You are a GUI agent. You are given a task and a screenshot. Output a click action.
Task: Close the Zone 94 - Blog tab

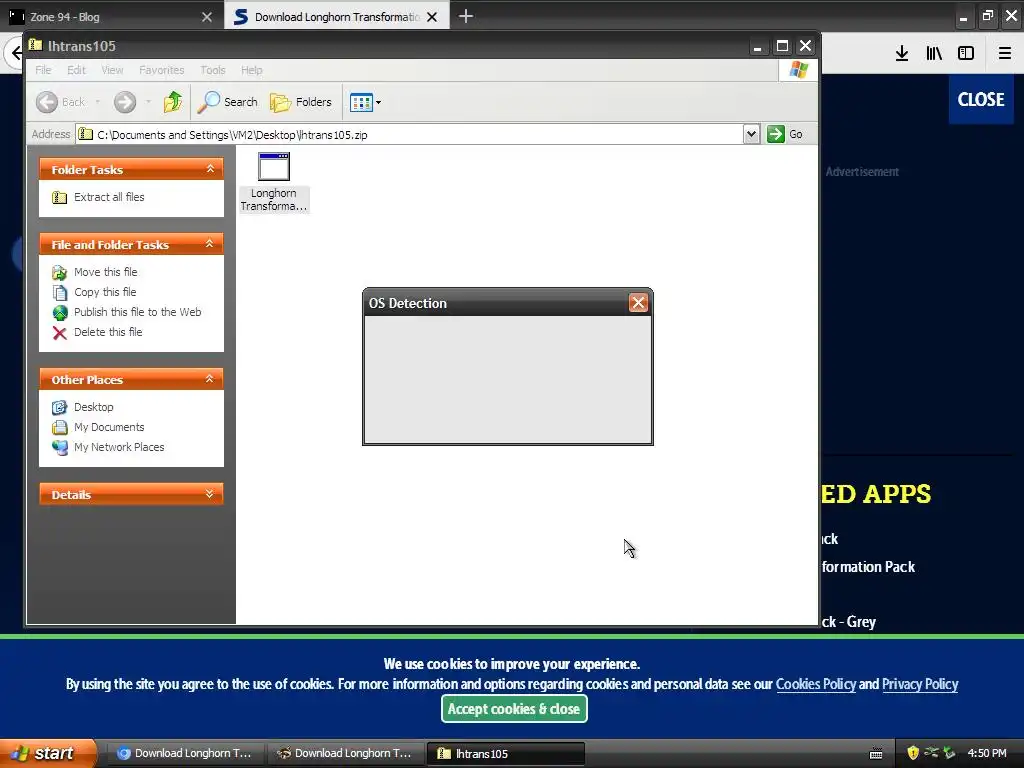tap(206, 17)
